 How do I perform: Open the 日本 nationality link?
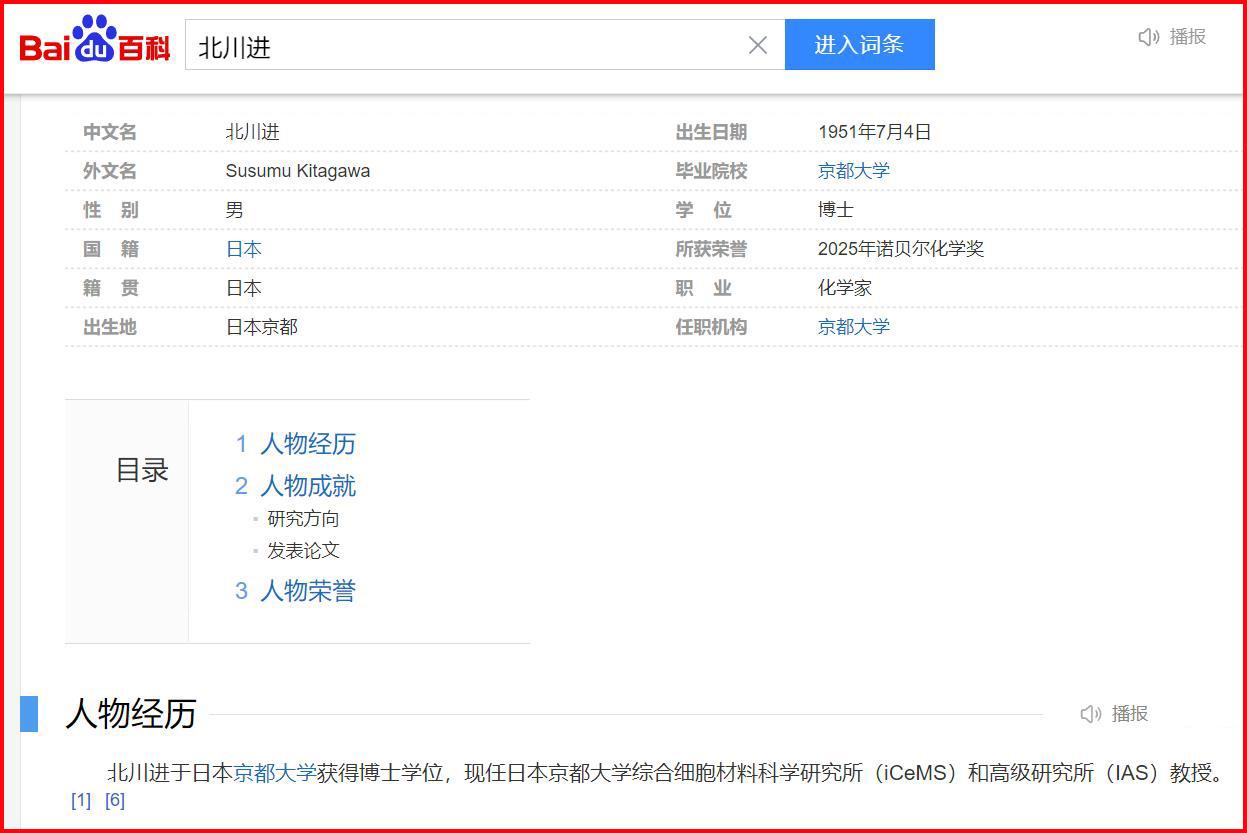[x=244, y=249]
